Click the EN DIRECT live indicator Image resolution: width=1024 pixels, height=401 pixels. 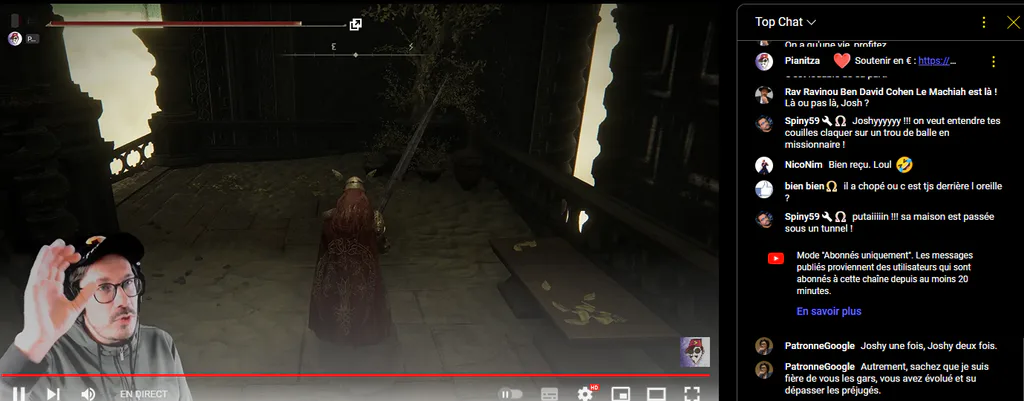pyautogui.click(x=144, y=394)
